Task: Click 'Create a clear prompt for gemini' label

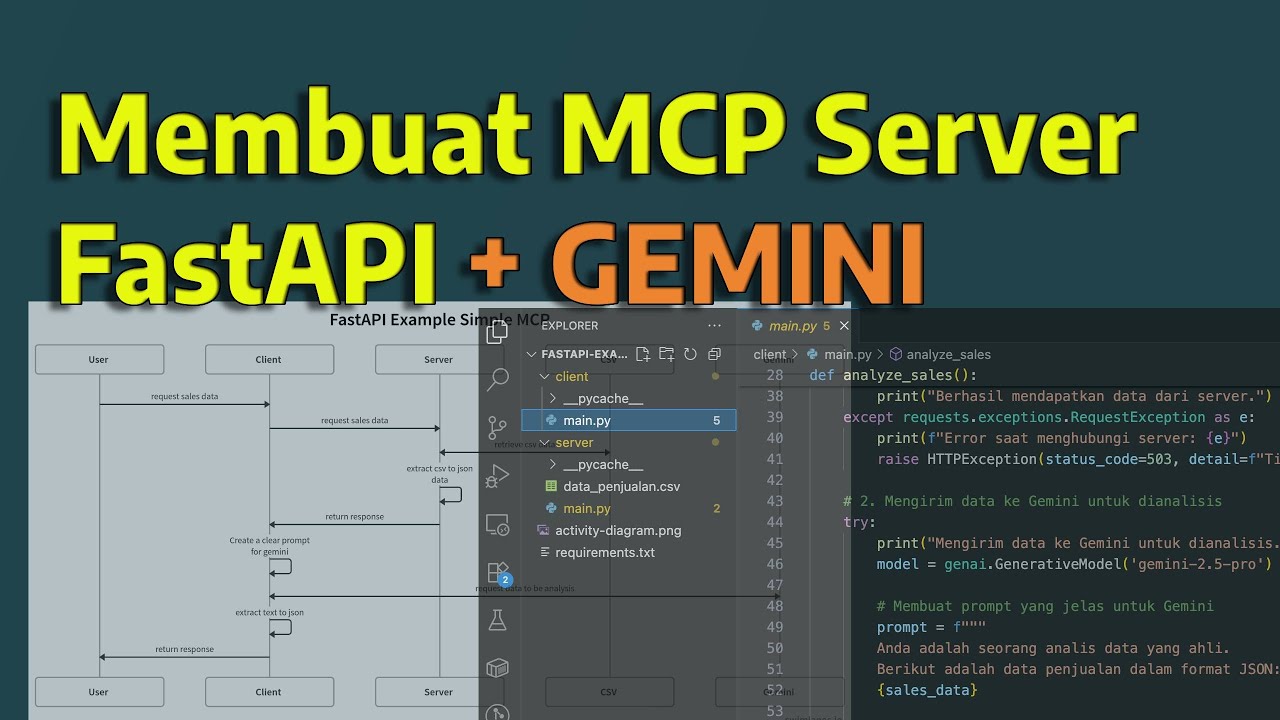Action: click(269, 546)
